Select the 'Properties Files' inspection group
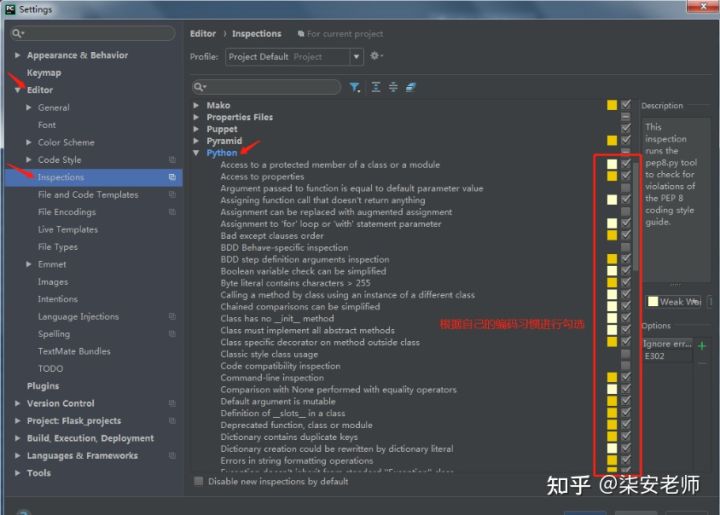The height and width of the screenshot is (515, 720). (x=240, y=117)
